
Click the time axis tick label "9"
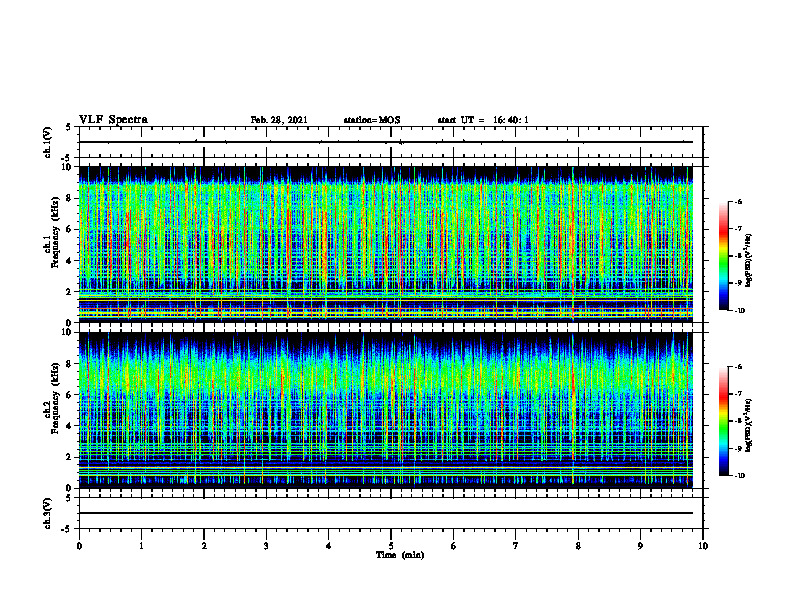[640, 546]
